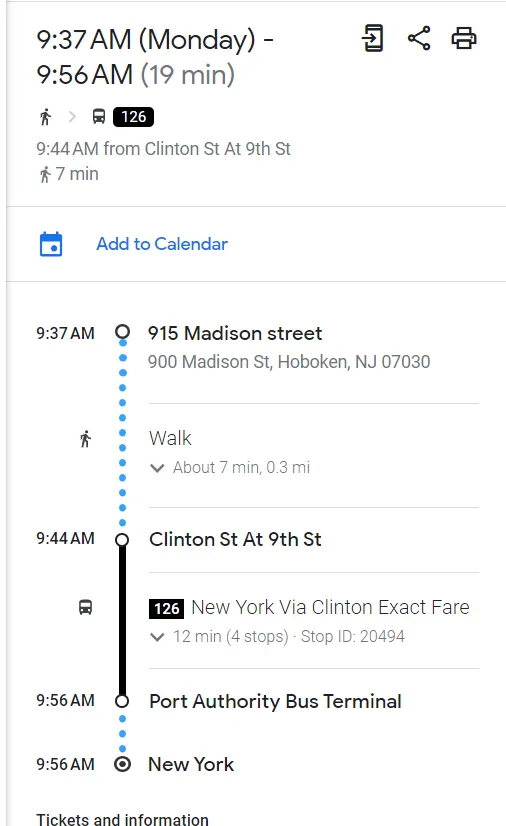Click the bus icon left of the 126 step
This screenshot has width=506, height=826.
(85, 607)
